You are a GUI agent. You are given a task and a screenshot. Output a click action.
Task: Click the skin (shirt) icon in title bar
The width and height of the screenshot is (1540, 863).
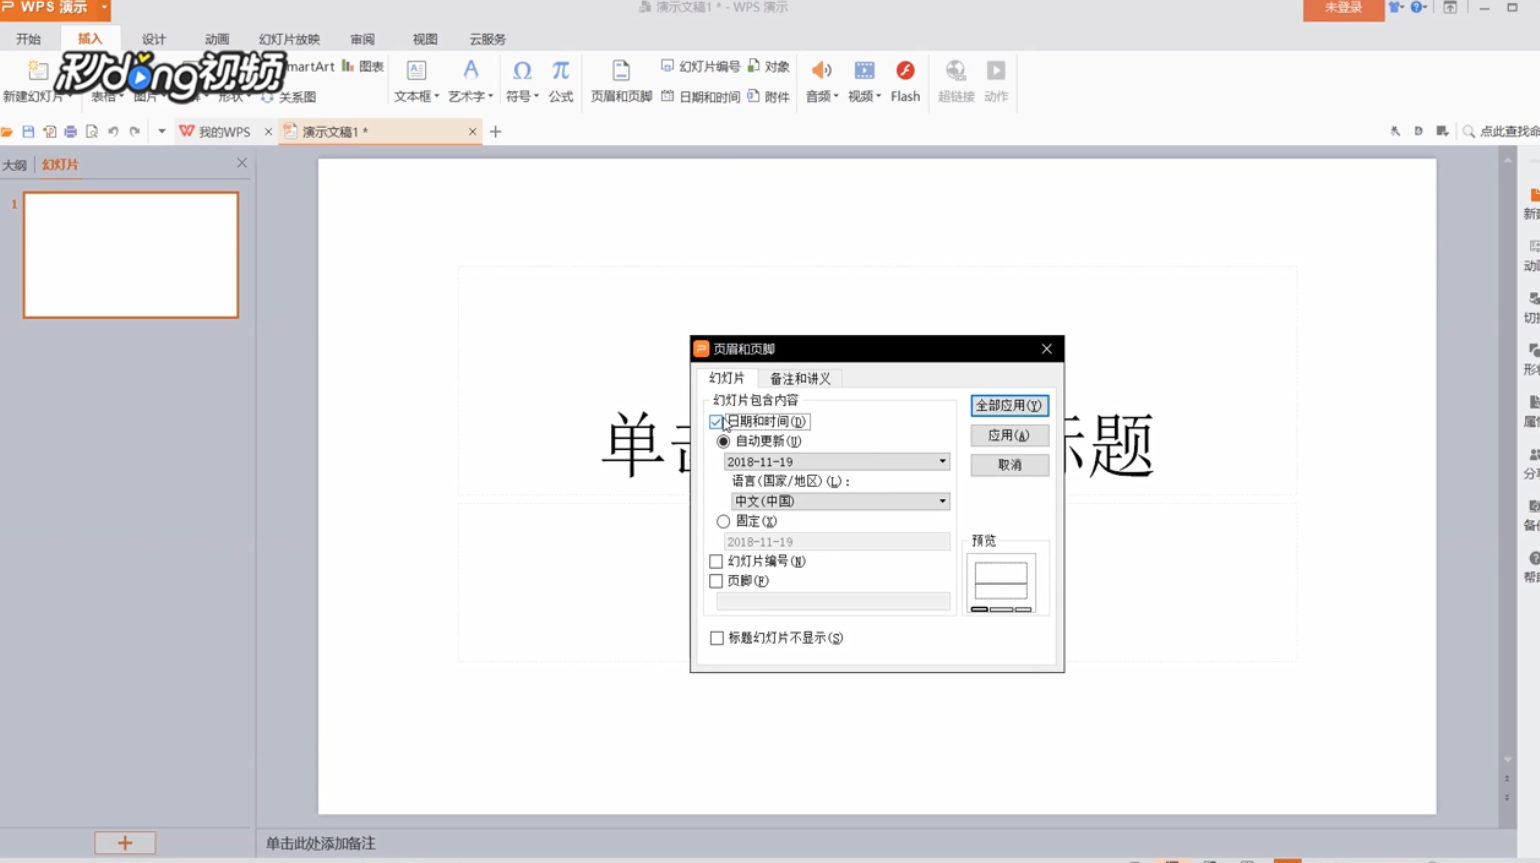click(1394, 7)
